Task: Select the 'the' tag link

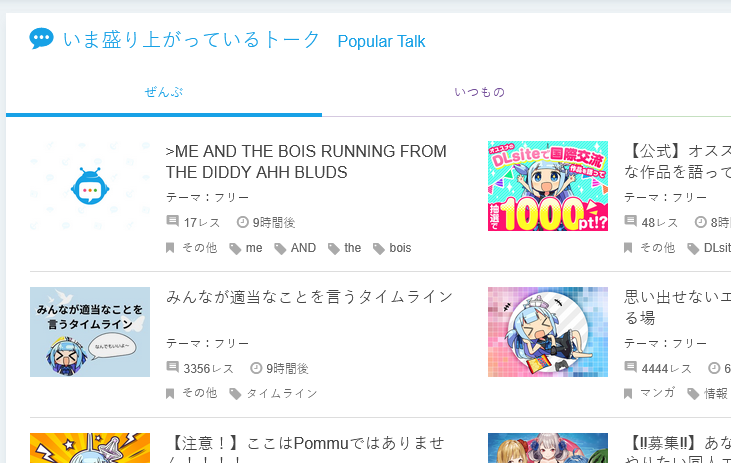Action: click(352, 248)
